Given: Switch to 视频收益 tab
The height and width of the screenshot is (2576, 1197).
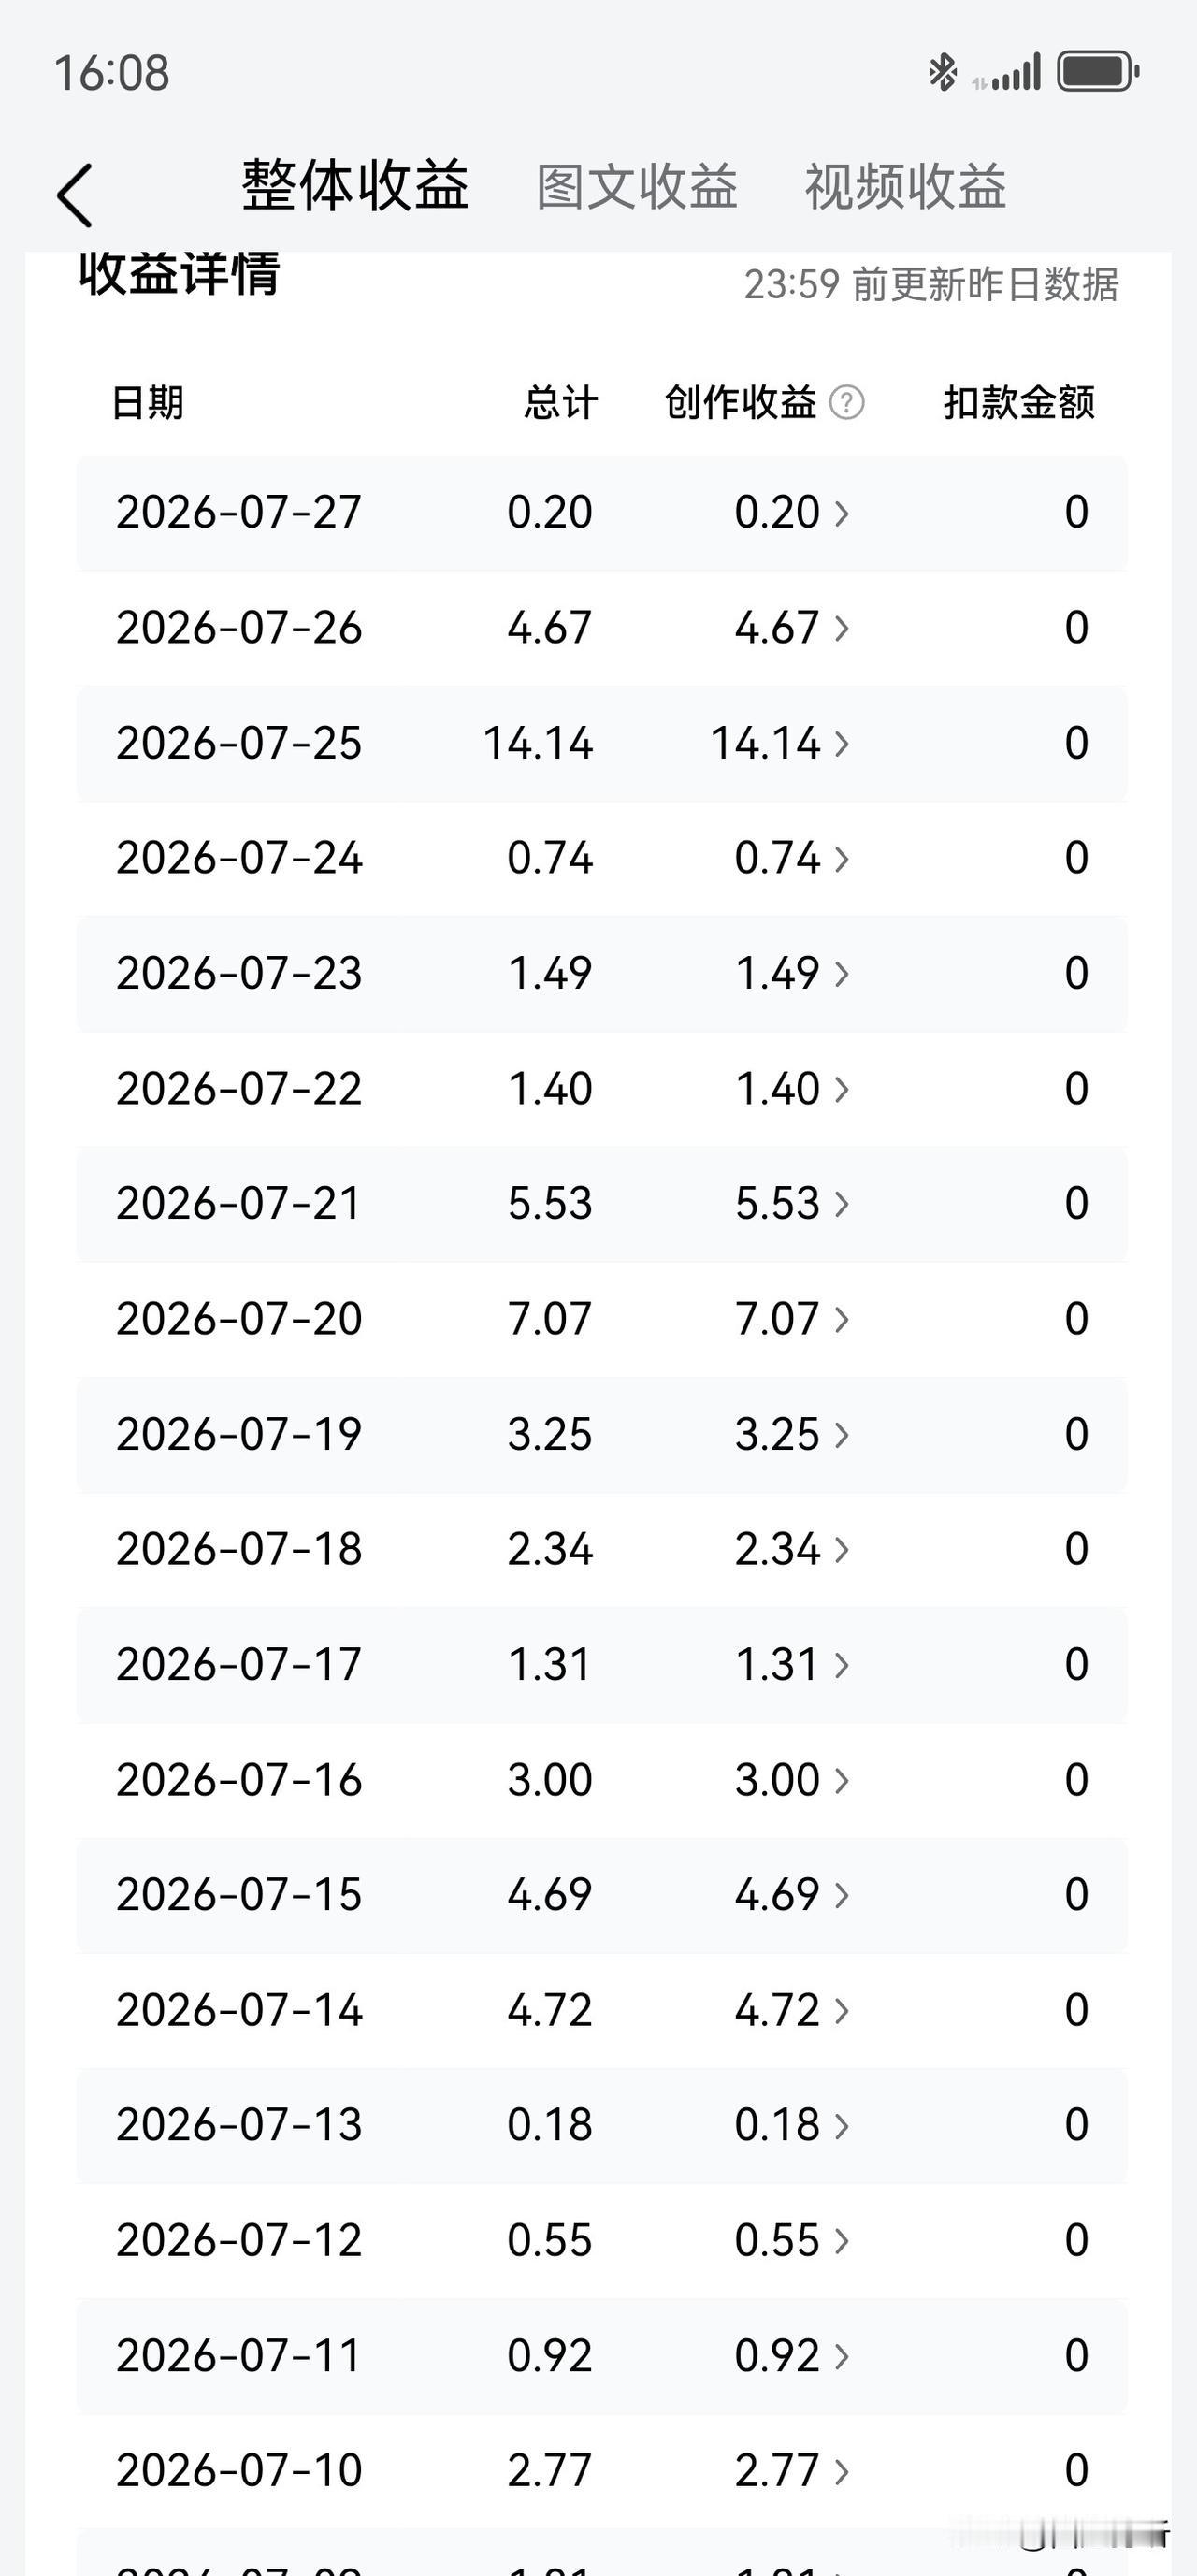Looking at the screenshot, I should click(x=906, y=187).
